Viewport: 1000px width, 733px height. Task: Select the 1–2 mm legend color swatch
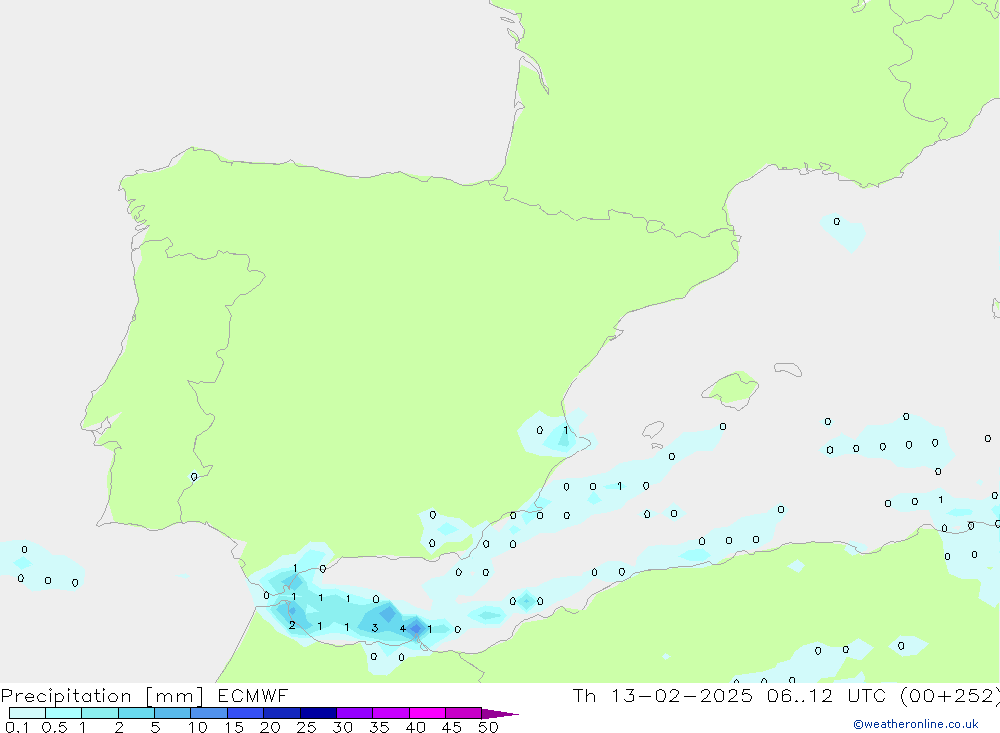pyautogui.click(x=100, y=713)
